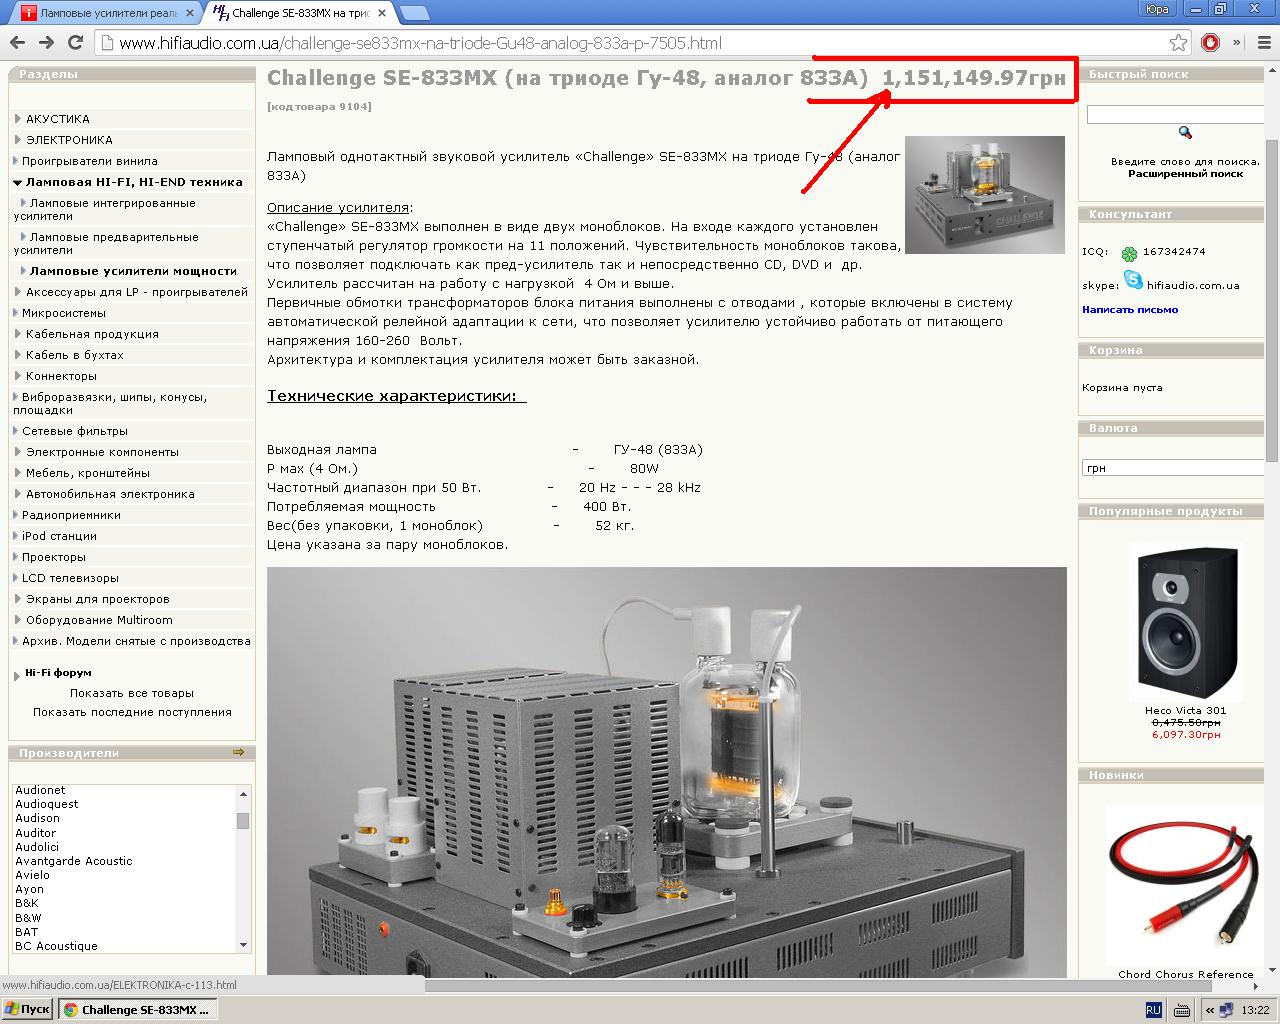Open the Chrome menu icon
This screenshot has width=1280, height=1024.
click(x=1263, y=43)
